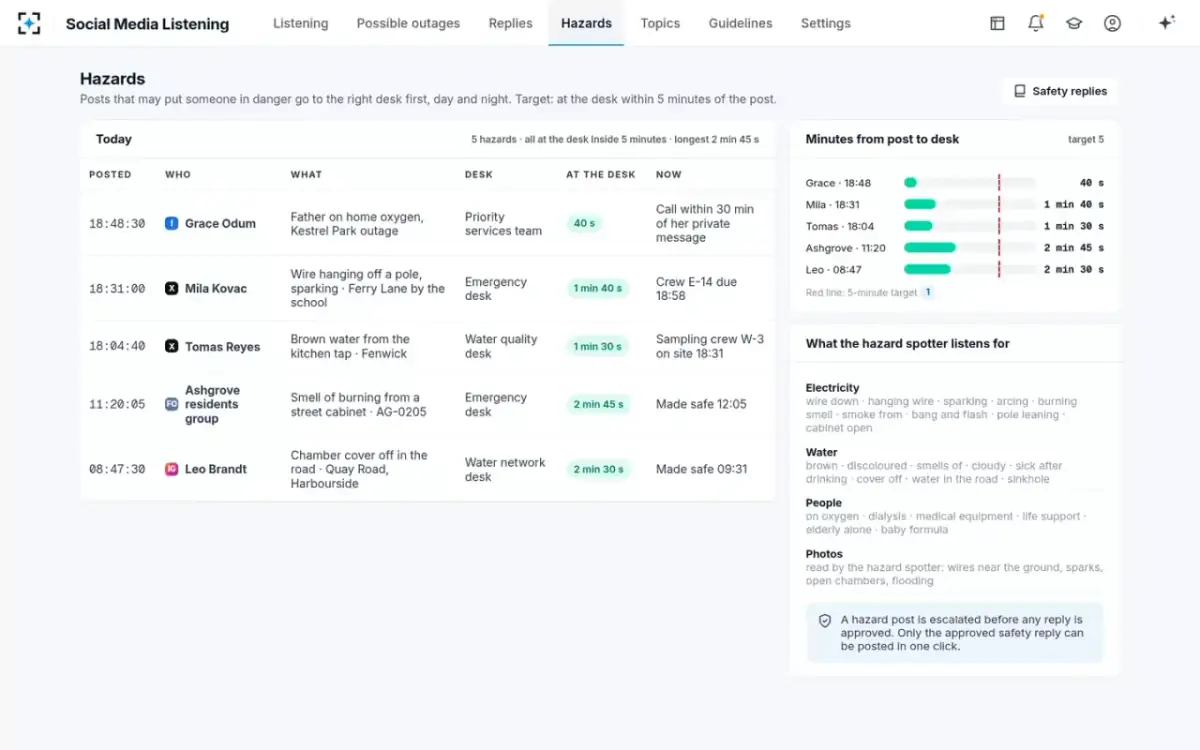The width and height of the screenshot is (1200, 750).
Task: Switch to the Possible outages tab
Action: (408, 23)
